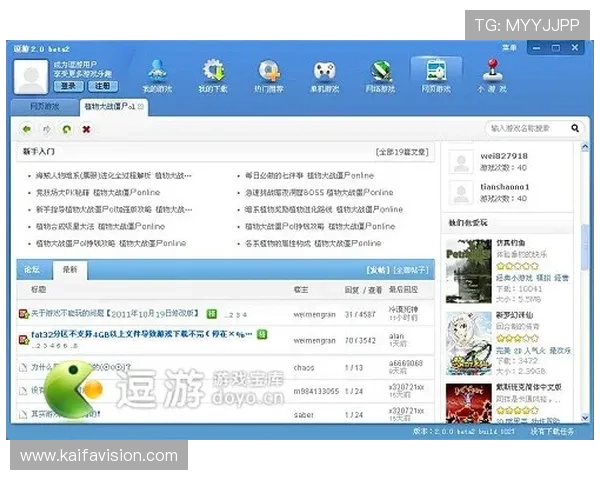Viewport: 600px width, 480px height.
Task: Open the fat32分区 thread
Action: (142, 335)
